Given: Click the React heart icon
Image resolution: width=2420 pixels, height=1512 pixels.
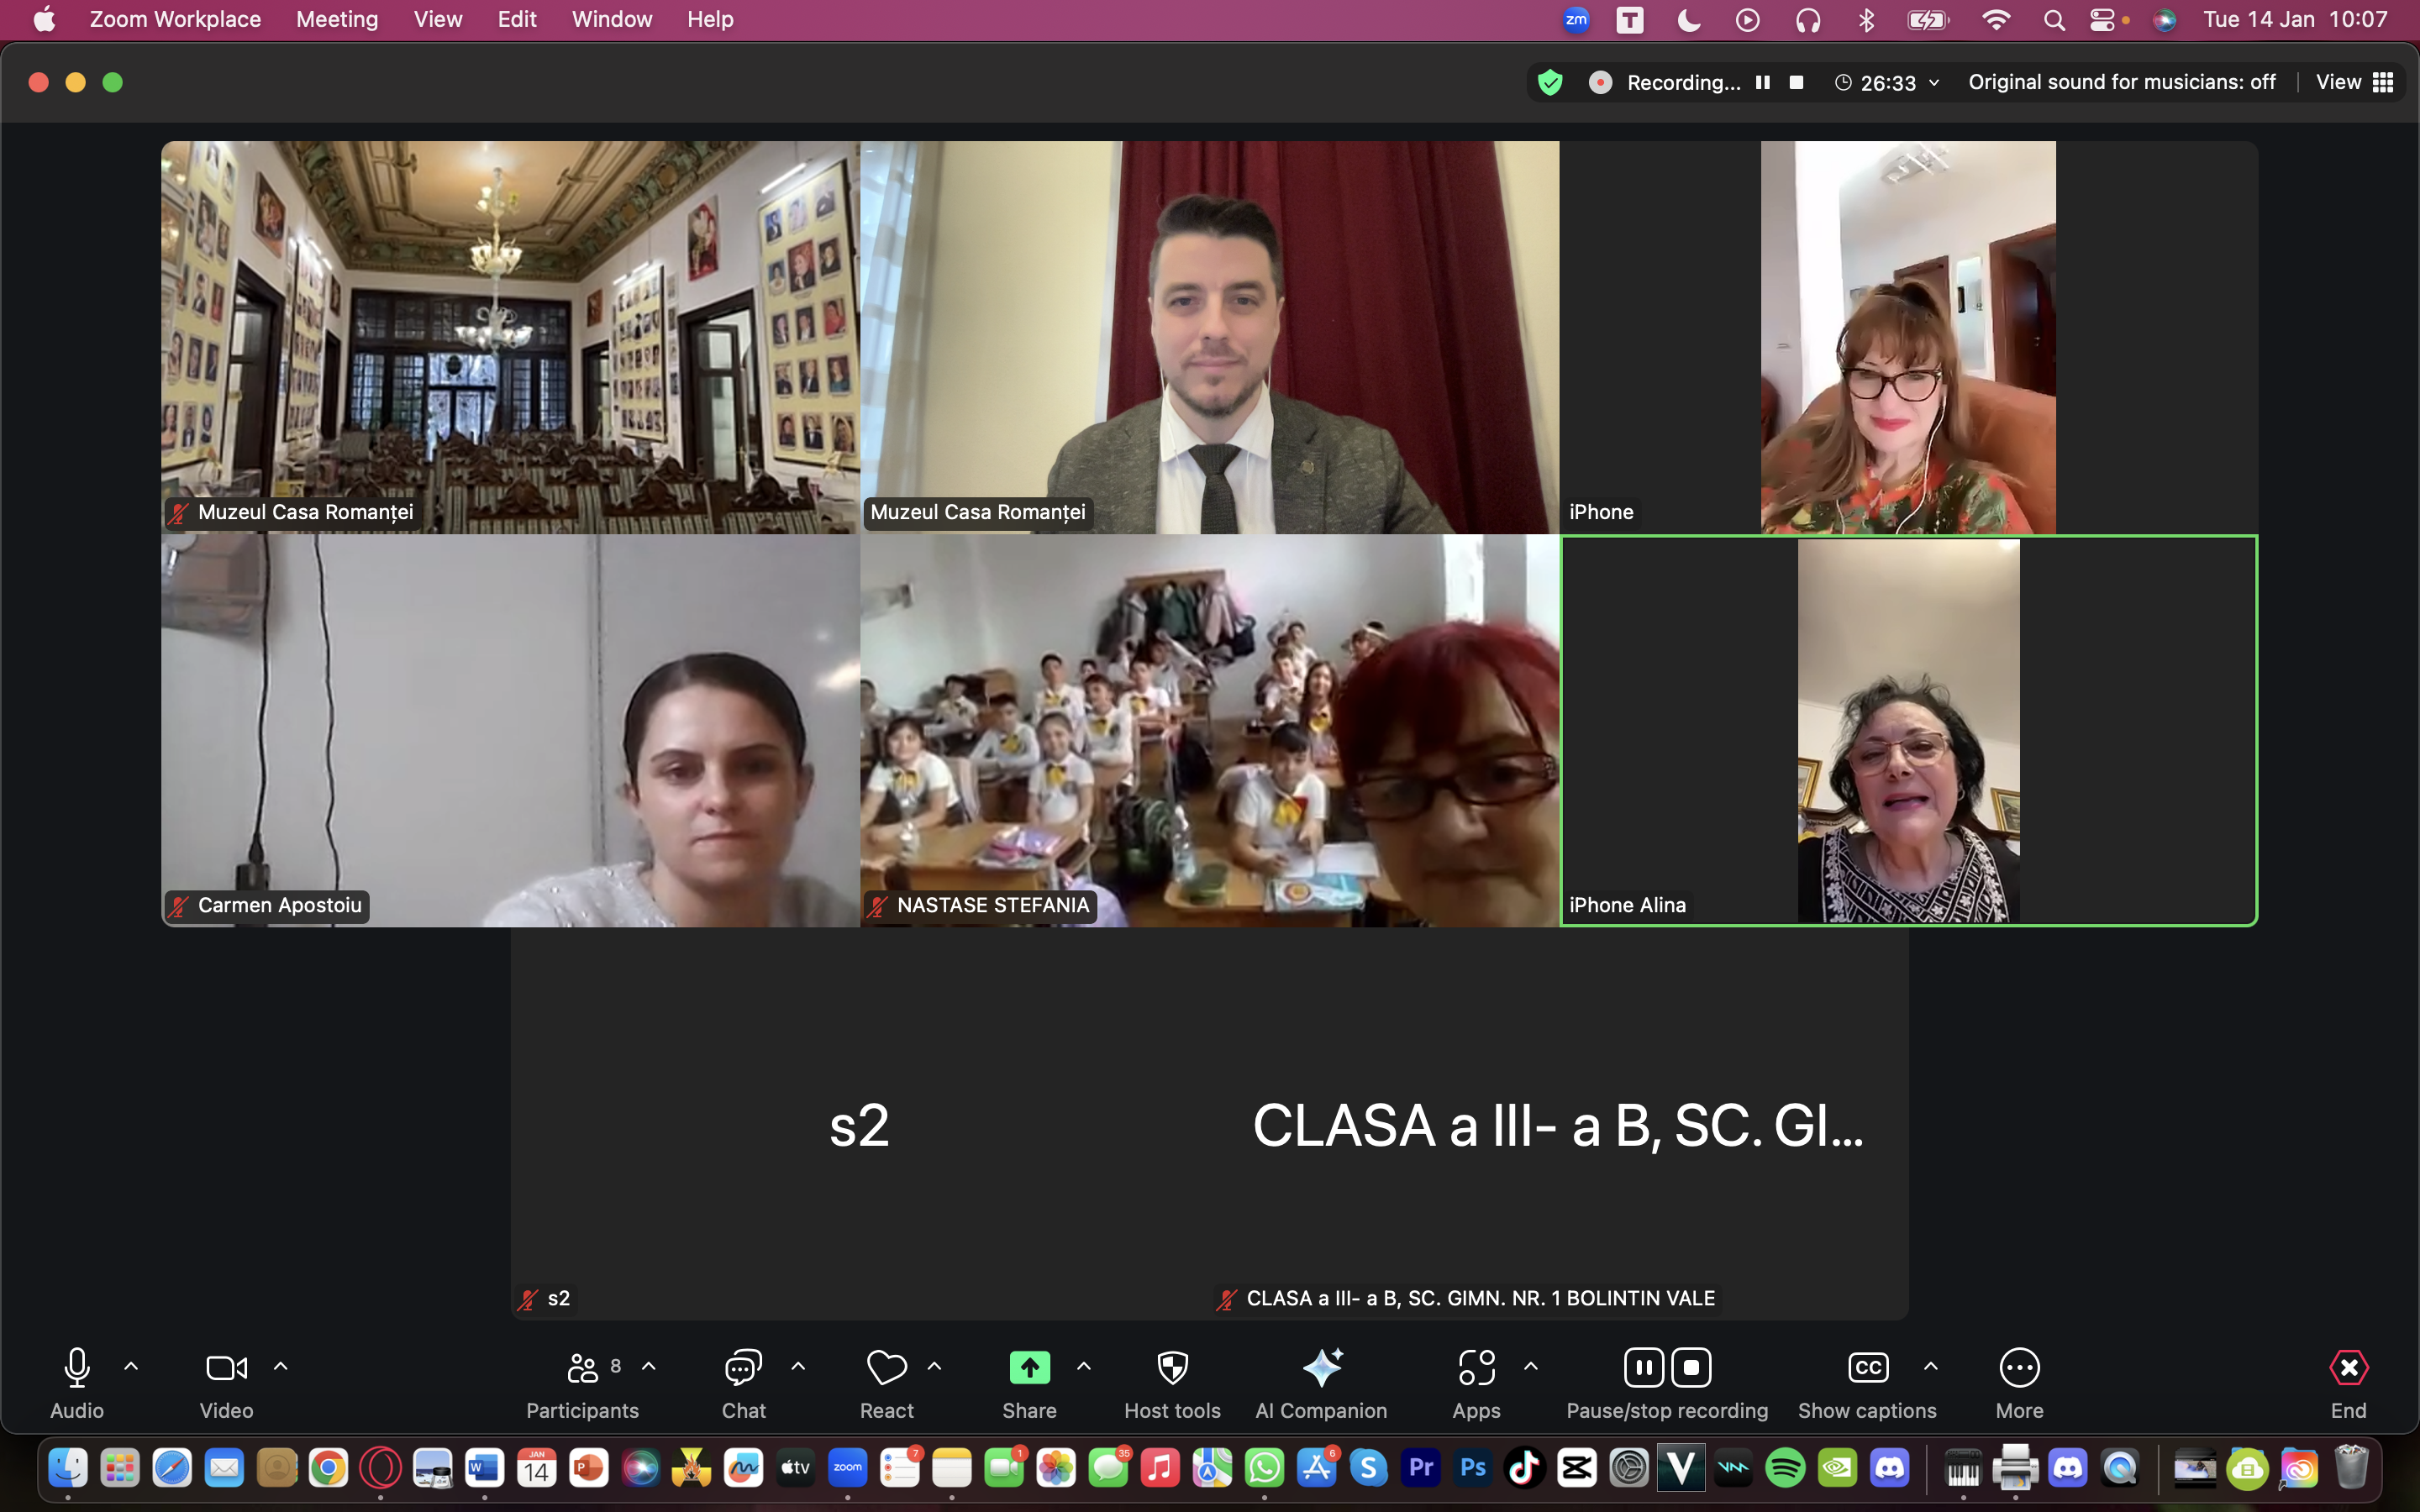Looking at the screenshot, I should [886, 1368].
